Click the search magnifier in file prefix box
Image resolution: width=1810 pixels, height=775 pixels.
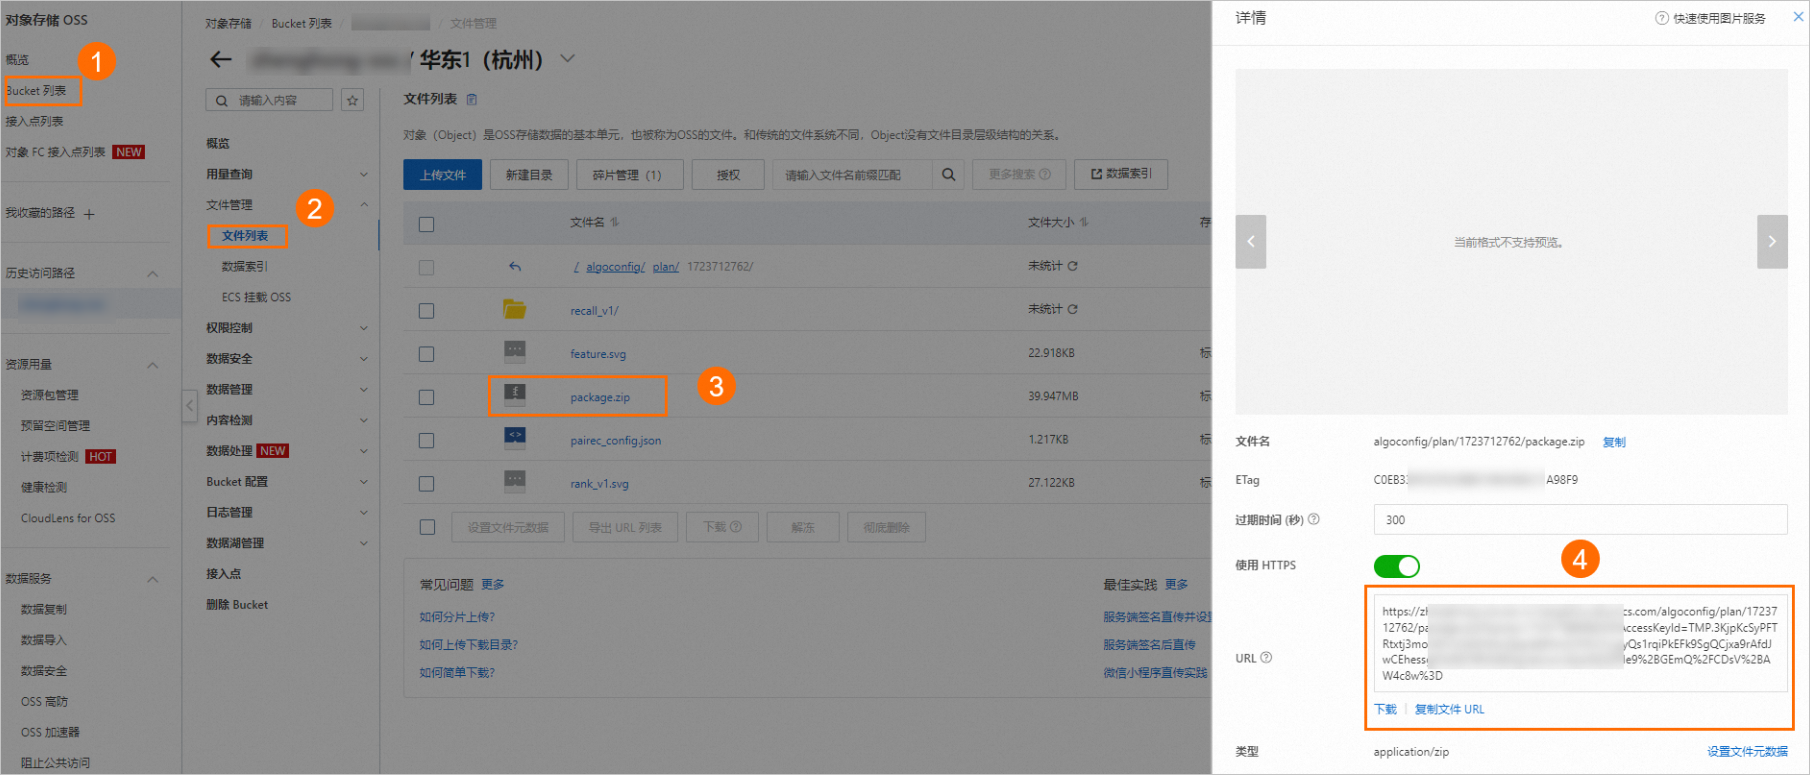point(948,175)
